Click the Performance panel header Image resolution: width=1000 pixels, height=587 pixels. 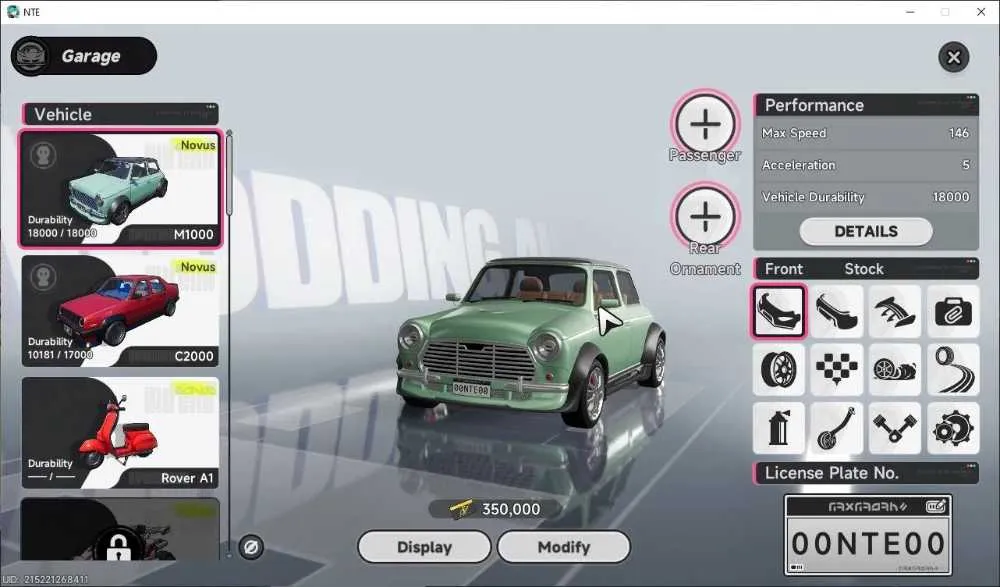[866, 105]
